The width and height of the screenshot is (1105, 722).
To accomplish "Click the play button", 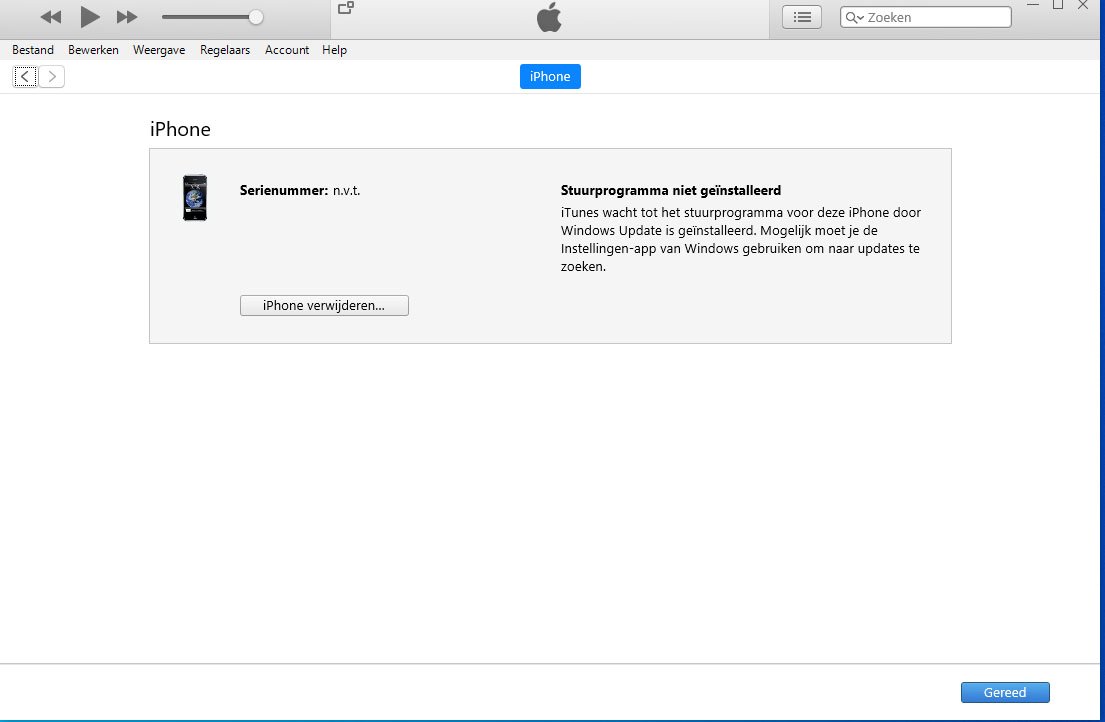I will point(89,17).
